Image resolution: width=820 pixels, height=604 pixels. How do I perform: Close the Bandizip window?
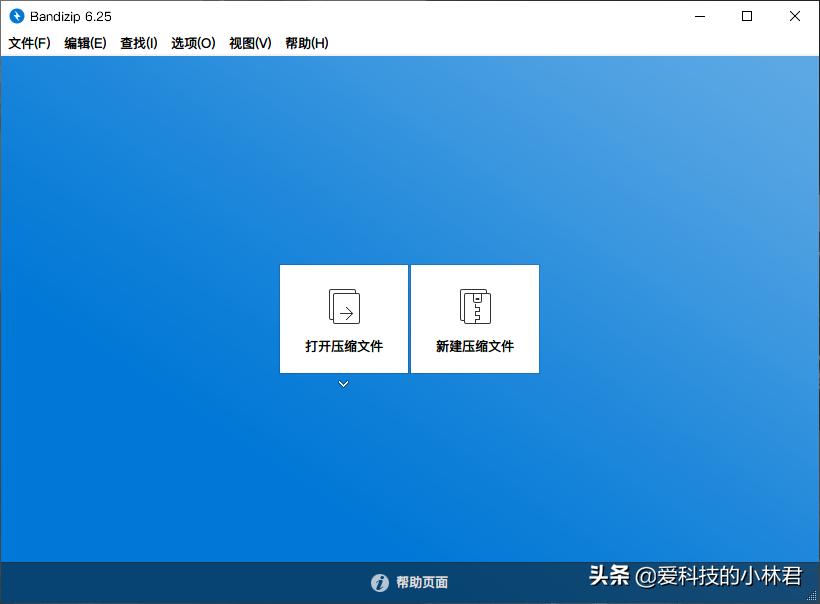[x=793, y=15]
